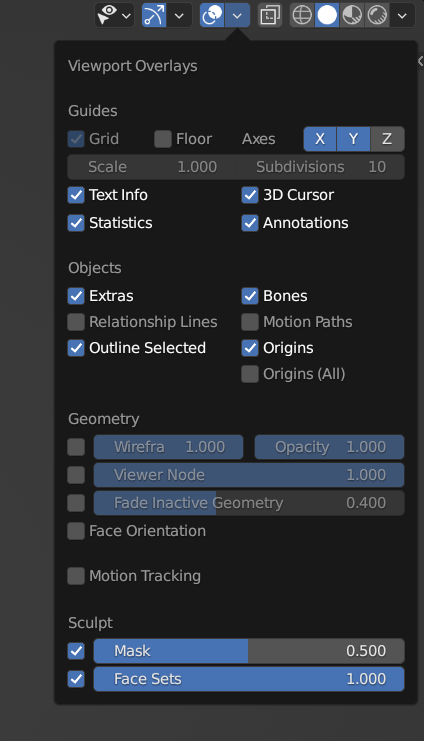Open the selectability and visibility dropdown arrow
The width and height of the screenshot is (424, 741).
pos(126,15)
